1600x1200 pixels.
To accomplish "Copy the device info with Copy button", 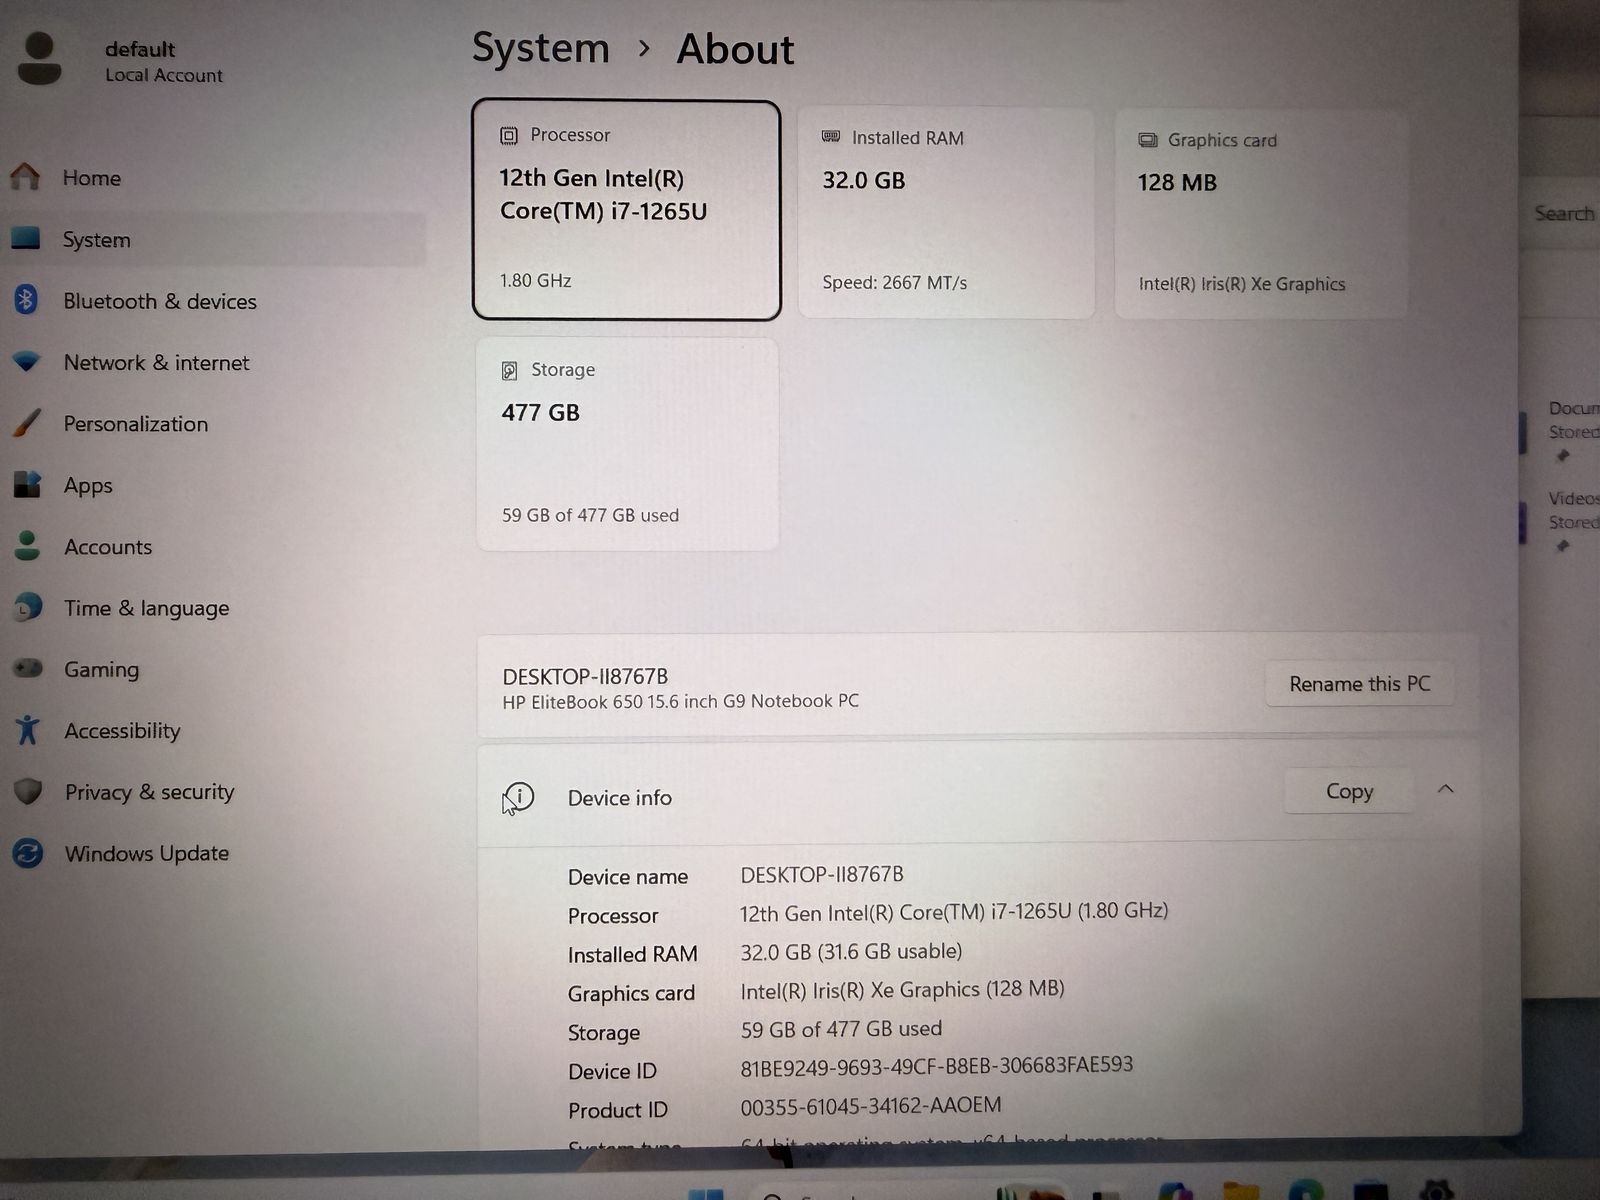I will click(1349, 791).
